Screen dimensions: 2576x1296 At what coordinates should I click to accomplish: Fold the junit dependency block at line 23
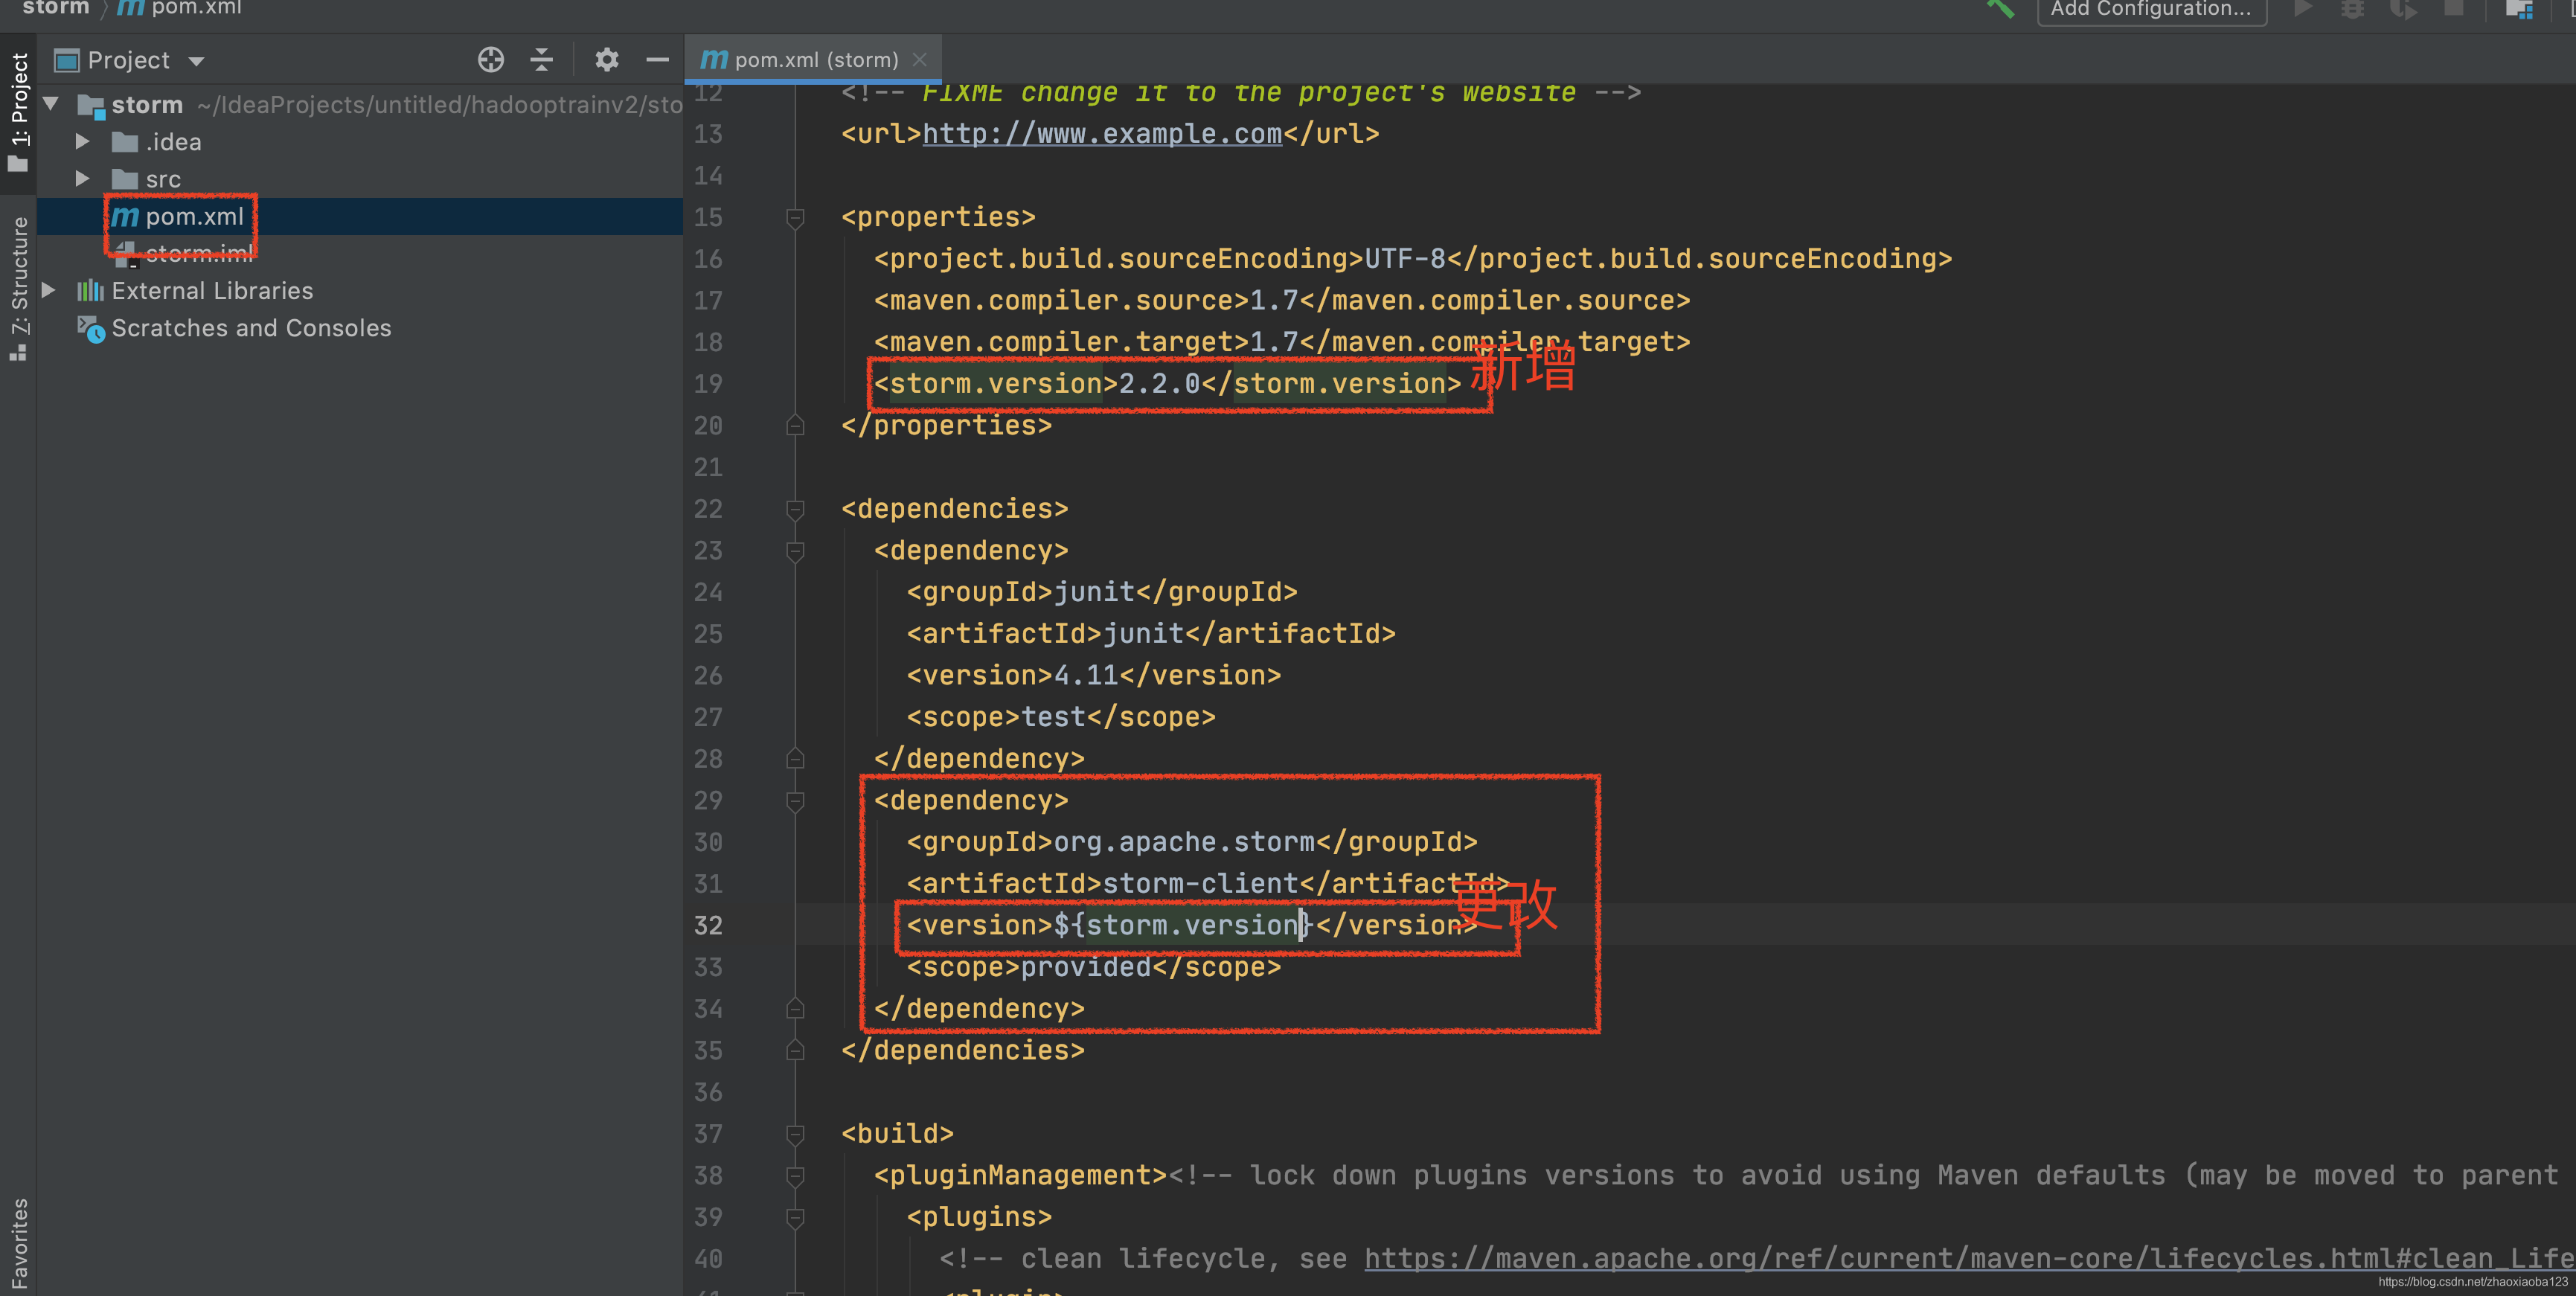pos(795,551)
